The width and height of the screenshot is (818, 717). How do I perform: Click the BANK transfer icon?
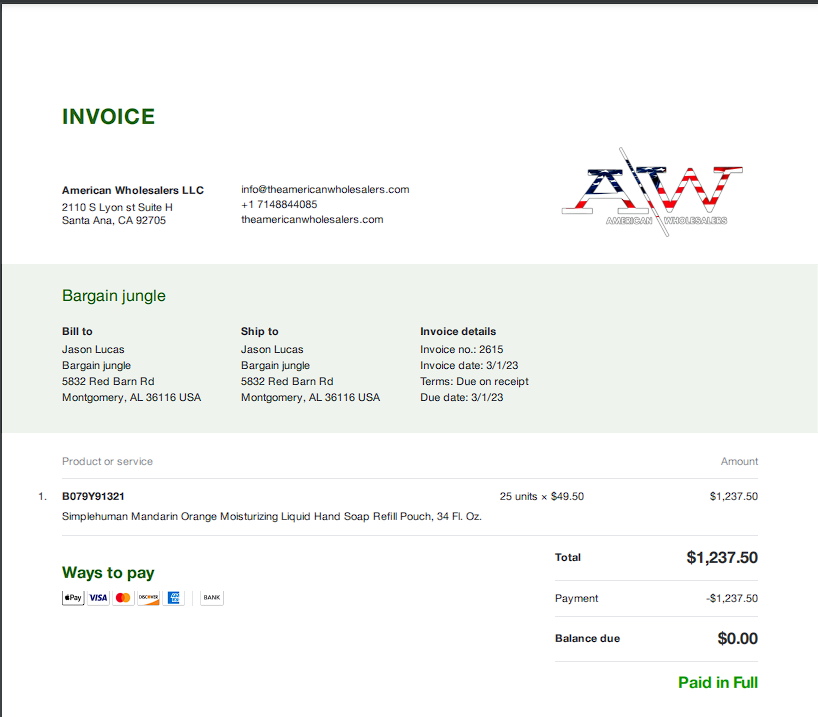[212, 598]
